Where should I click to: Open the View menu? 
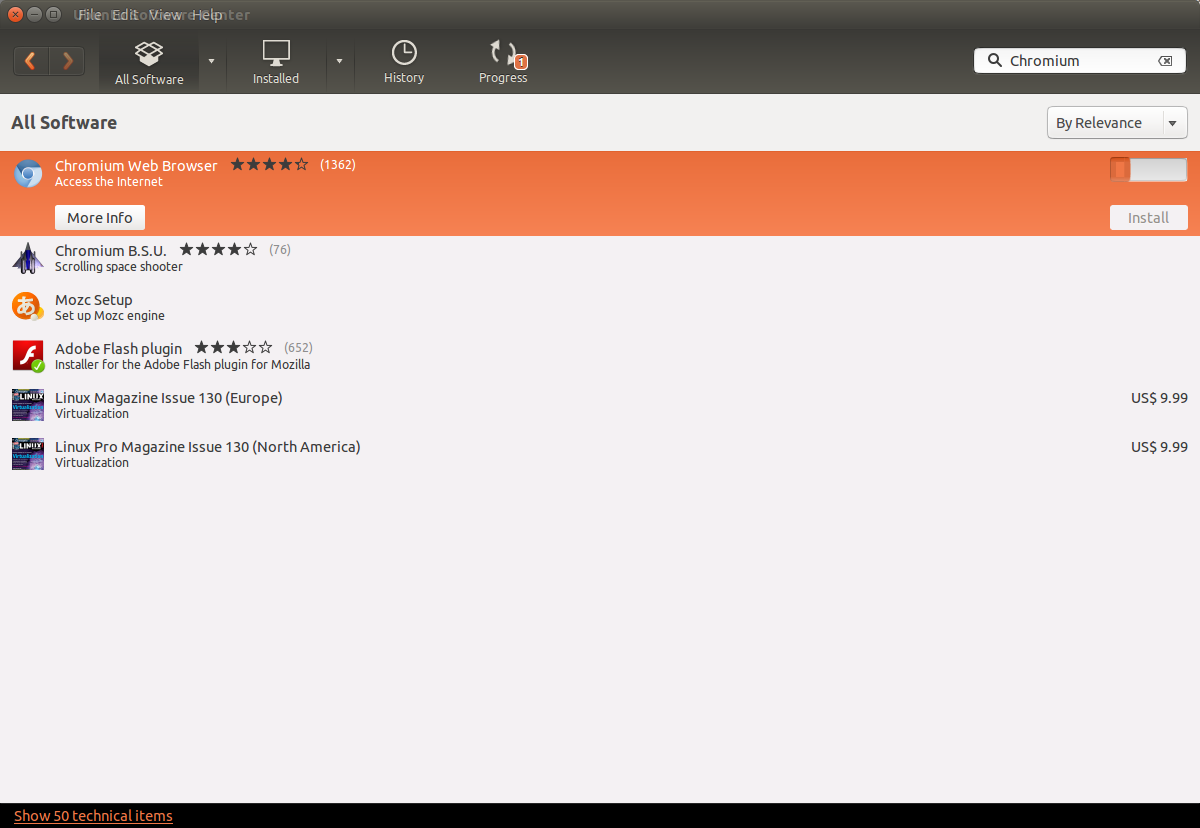pyautogui.click(x=166, y=15)
